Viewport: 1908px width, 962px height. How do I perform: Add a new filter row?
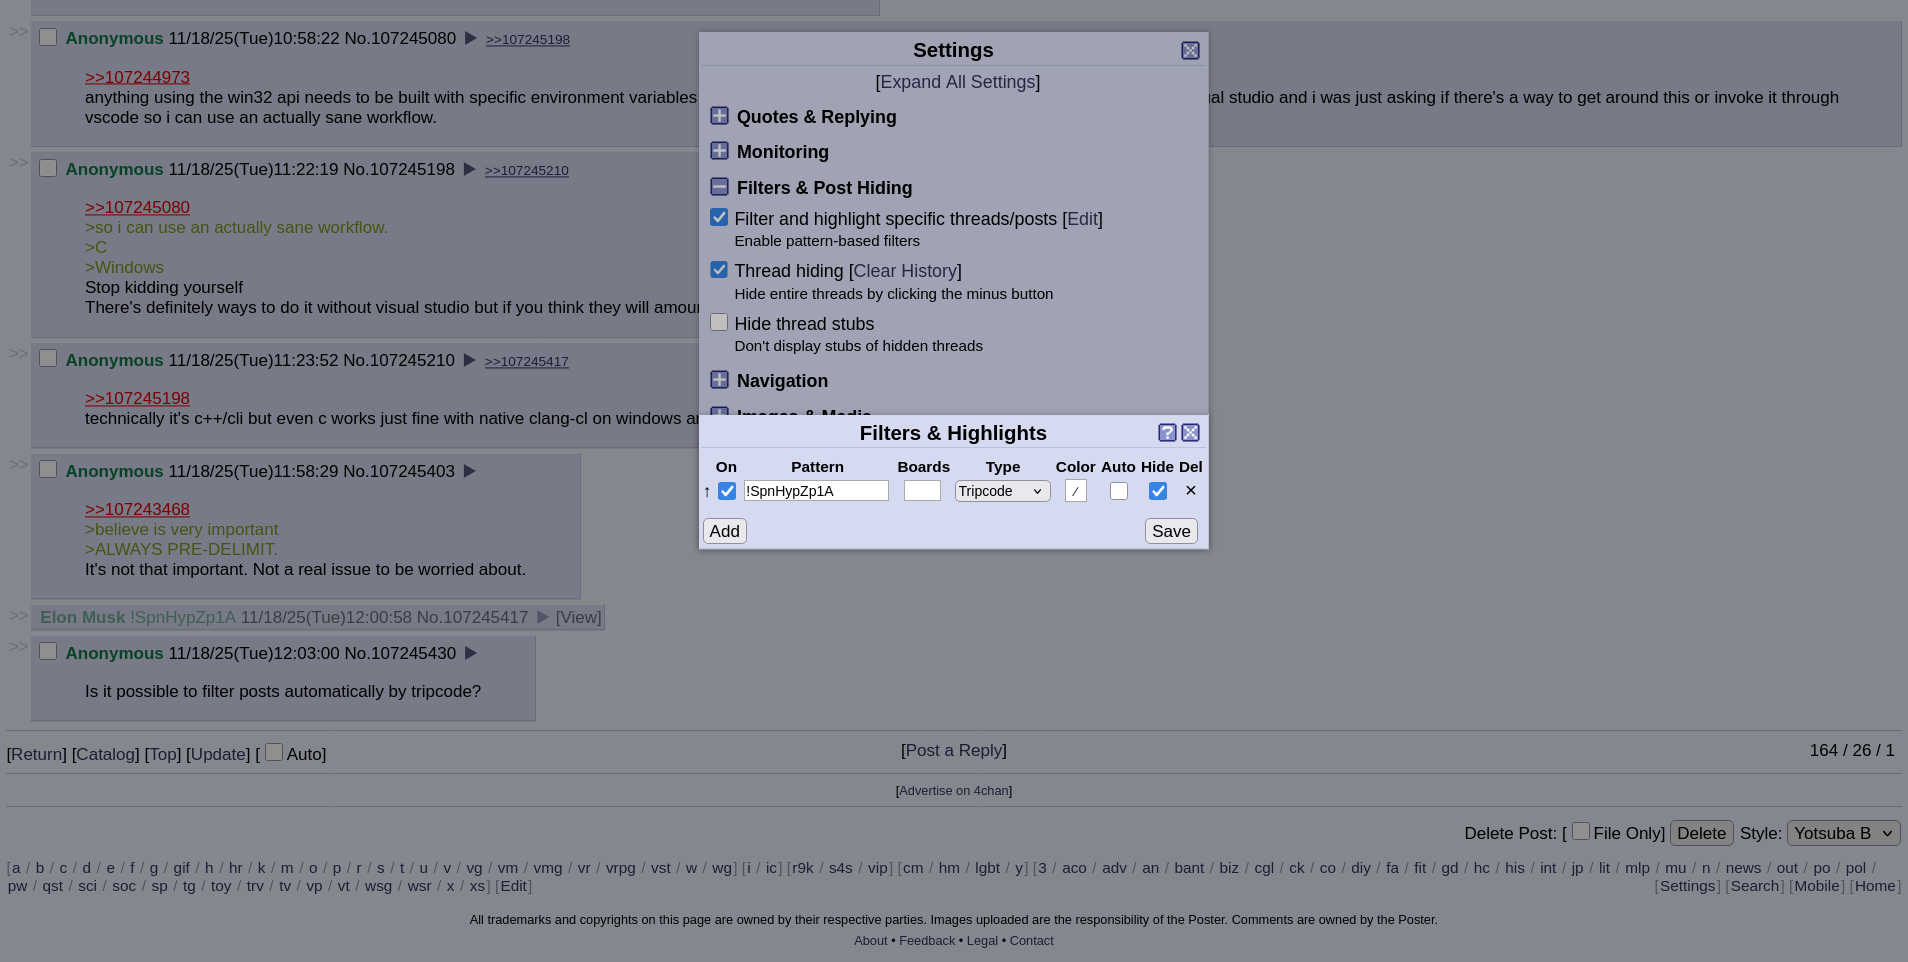point(725,531)
